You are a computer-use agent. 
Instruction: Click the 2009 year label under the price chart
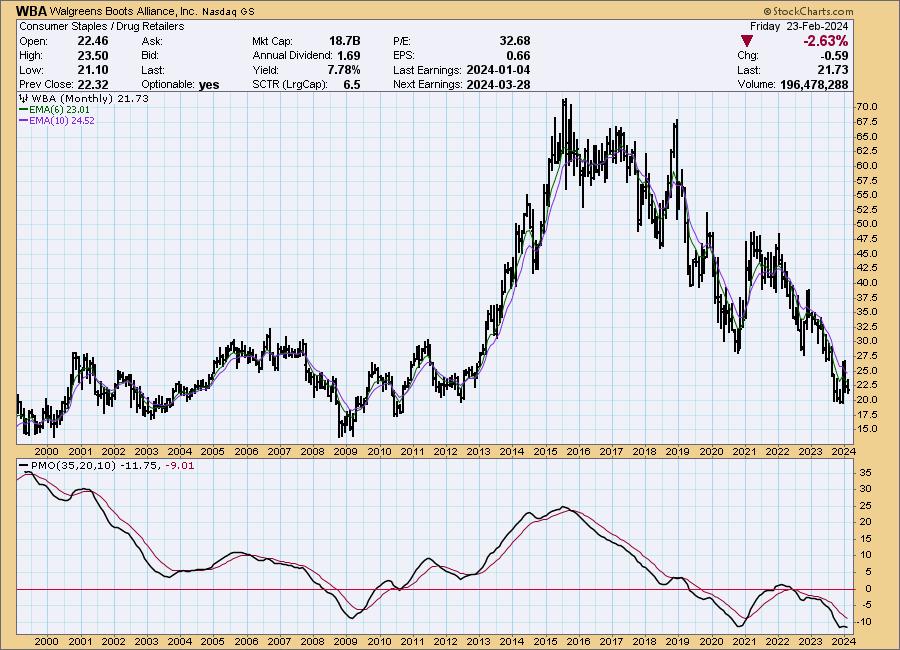pos(346,452)
